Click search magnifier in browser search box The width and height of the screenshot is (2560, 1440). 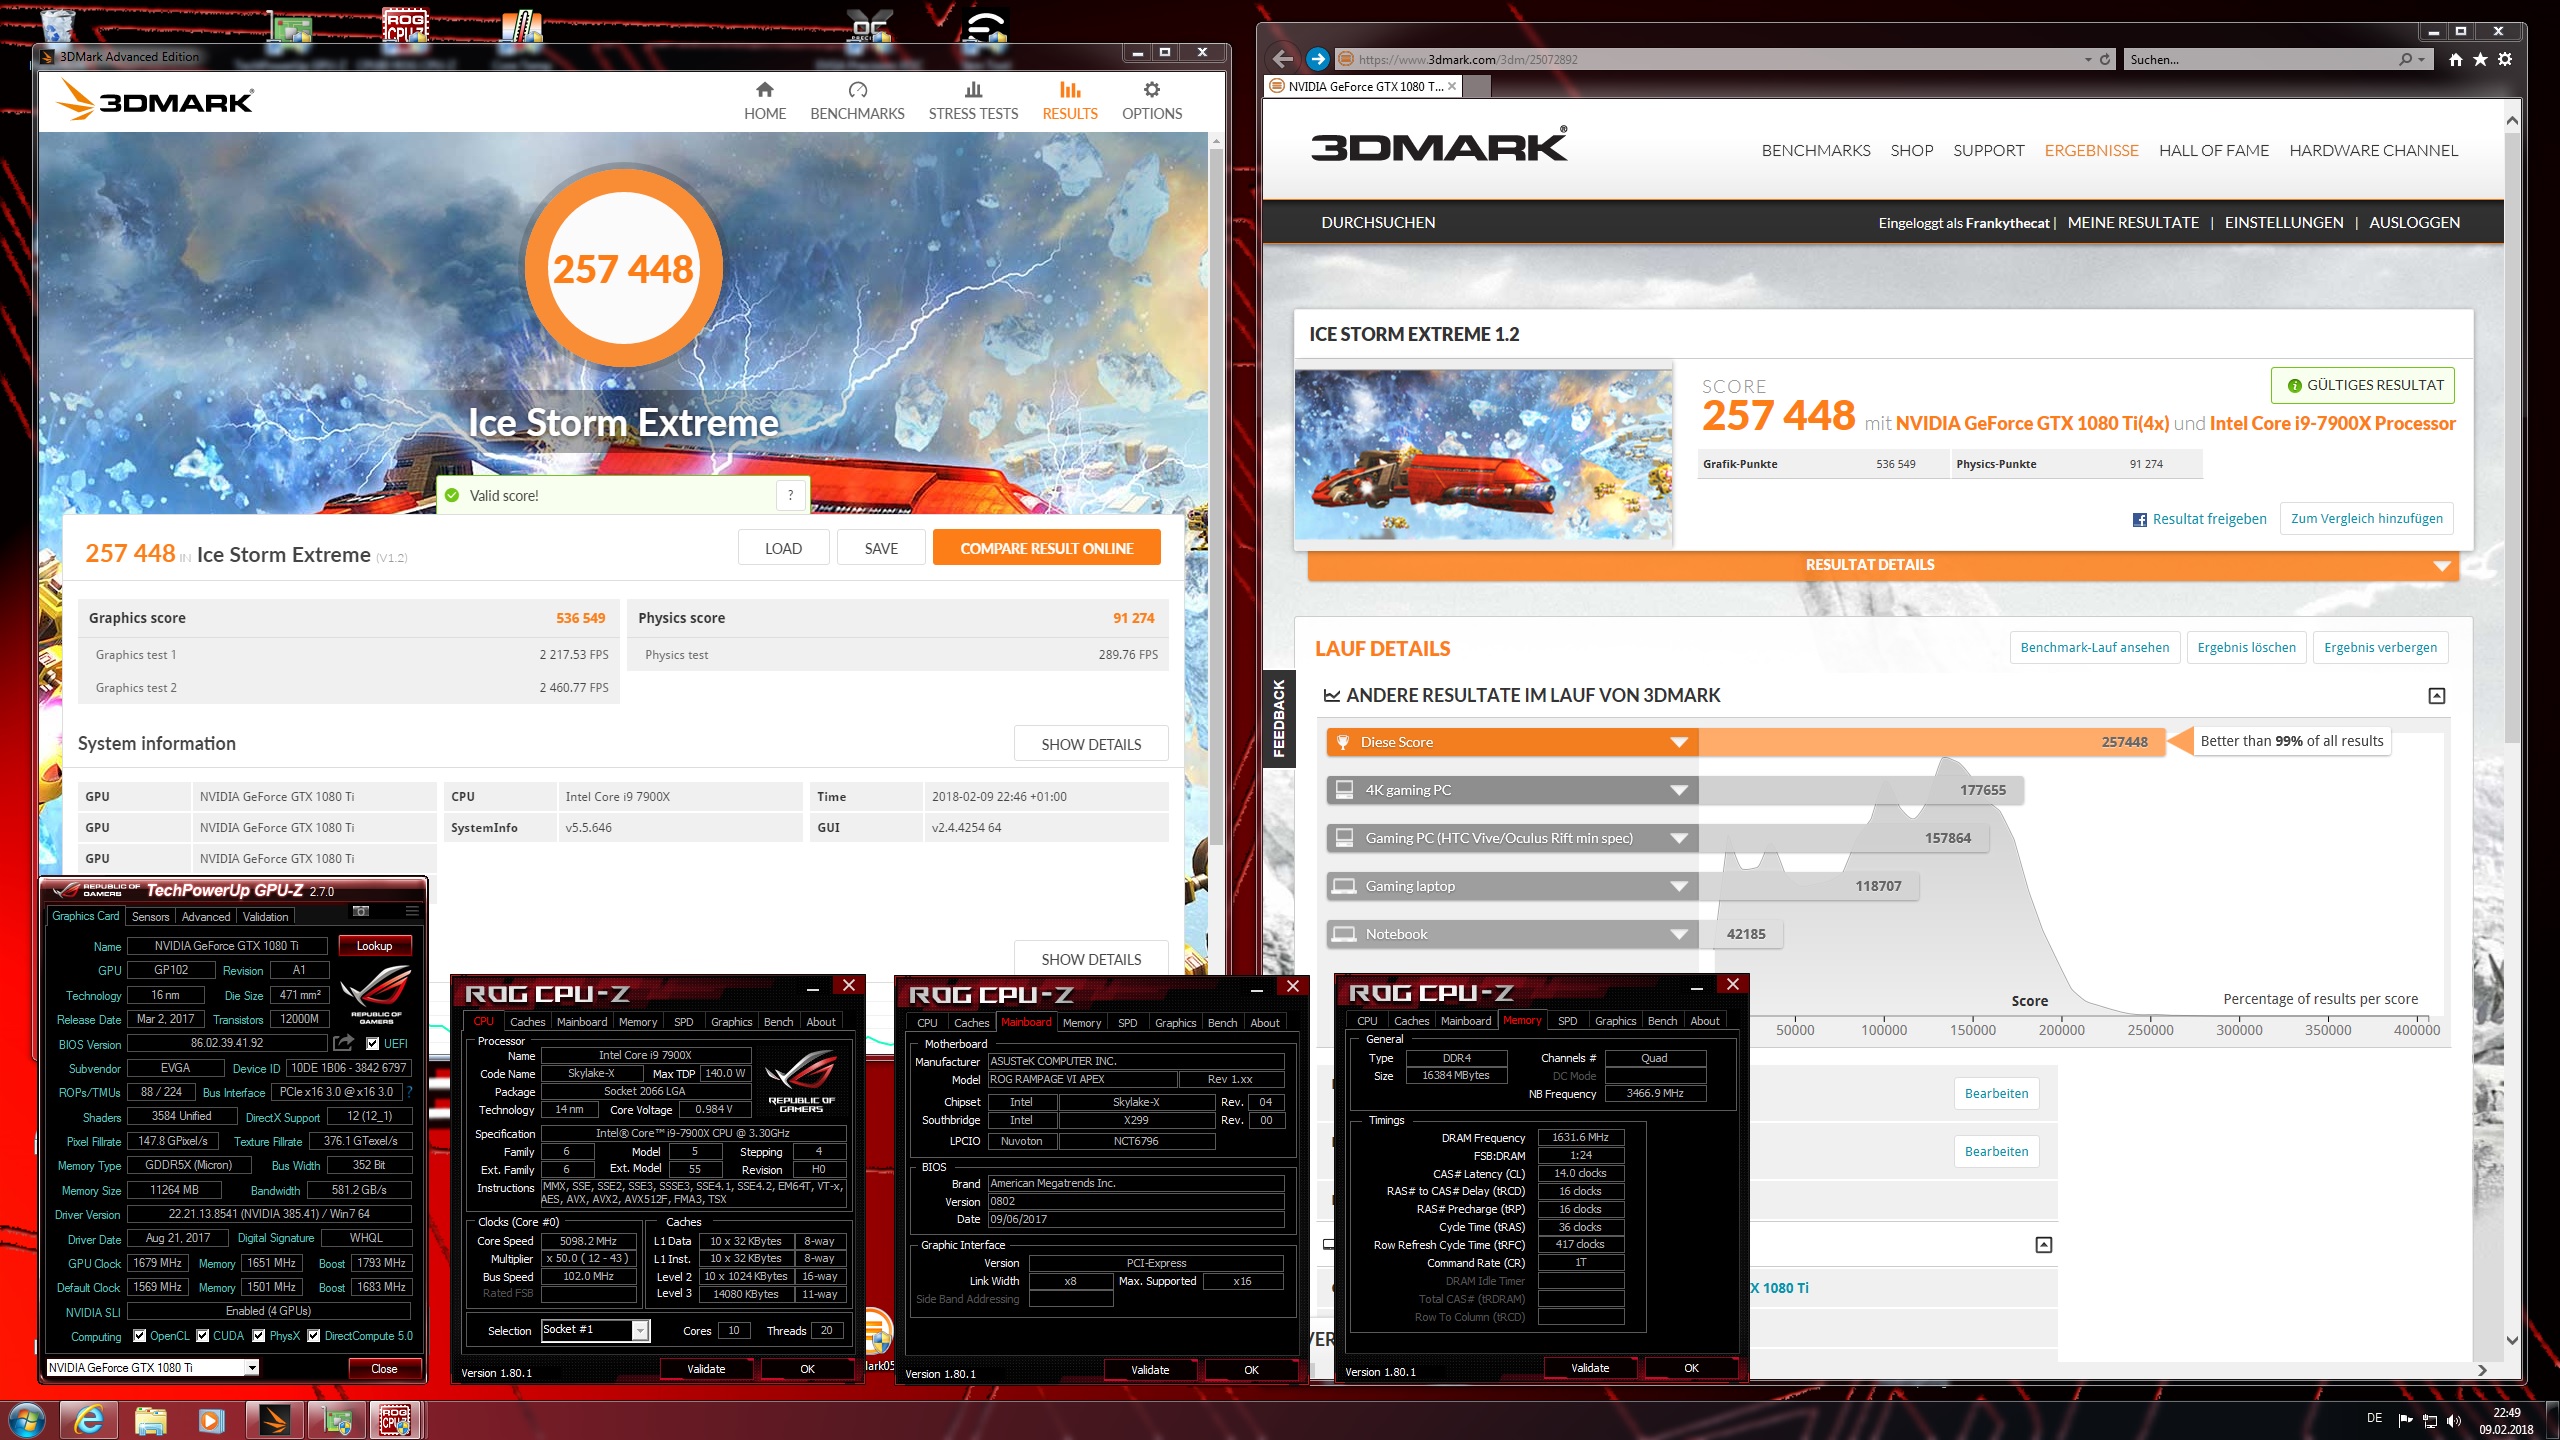click(2405, 59)
